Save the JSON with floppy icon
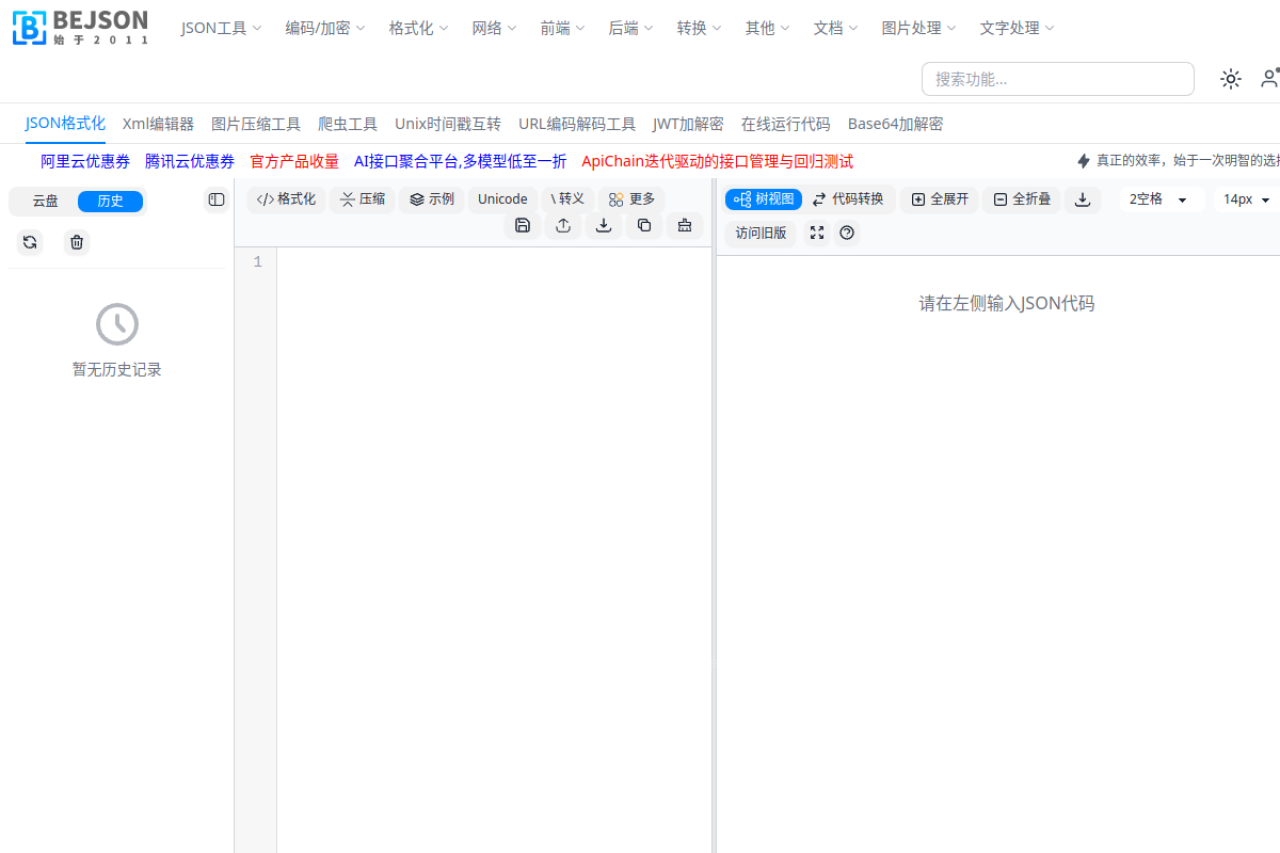The height and width of the screenshot is (853, 1280). point(522,226)
